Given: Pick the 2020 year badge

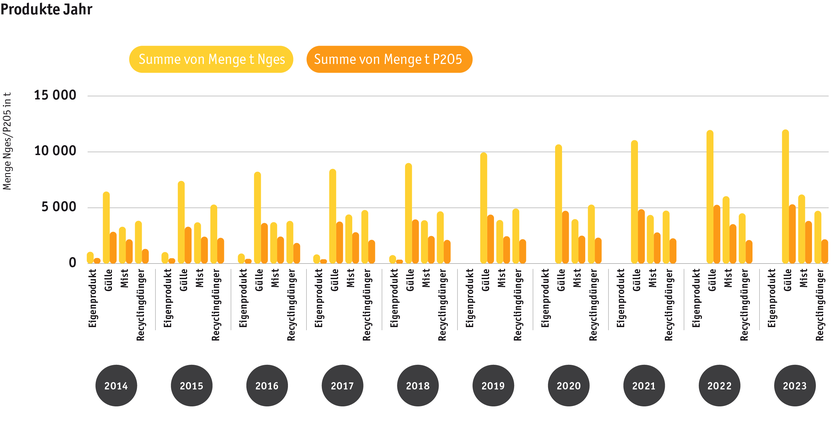Looking at the screenshot, I should [x=569, y=385].
